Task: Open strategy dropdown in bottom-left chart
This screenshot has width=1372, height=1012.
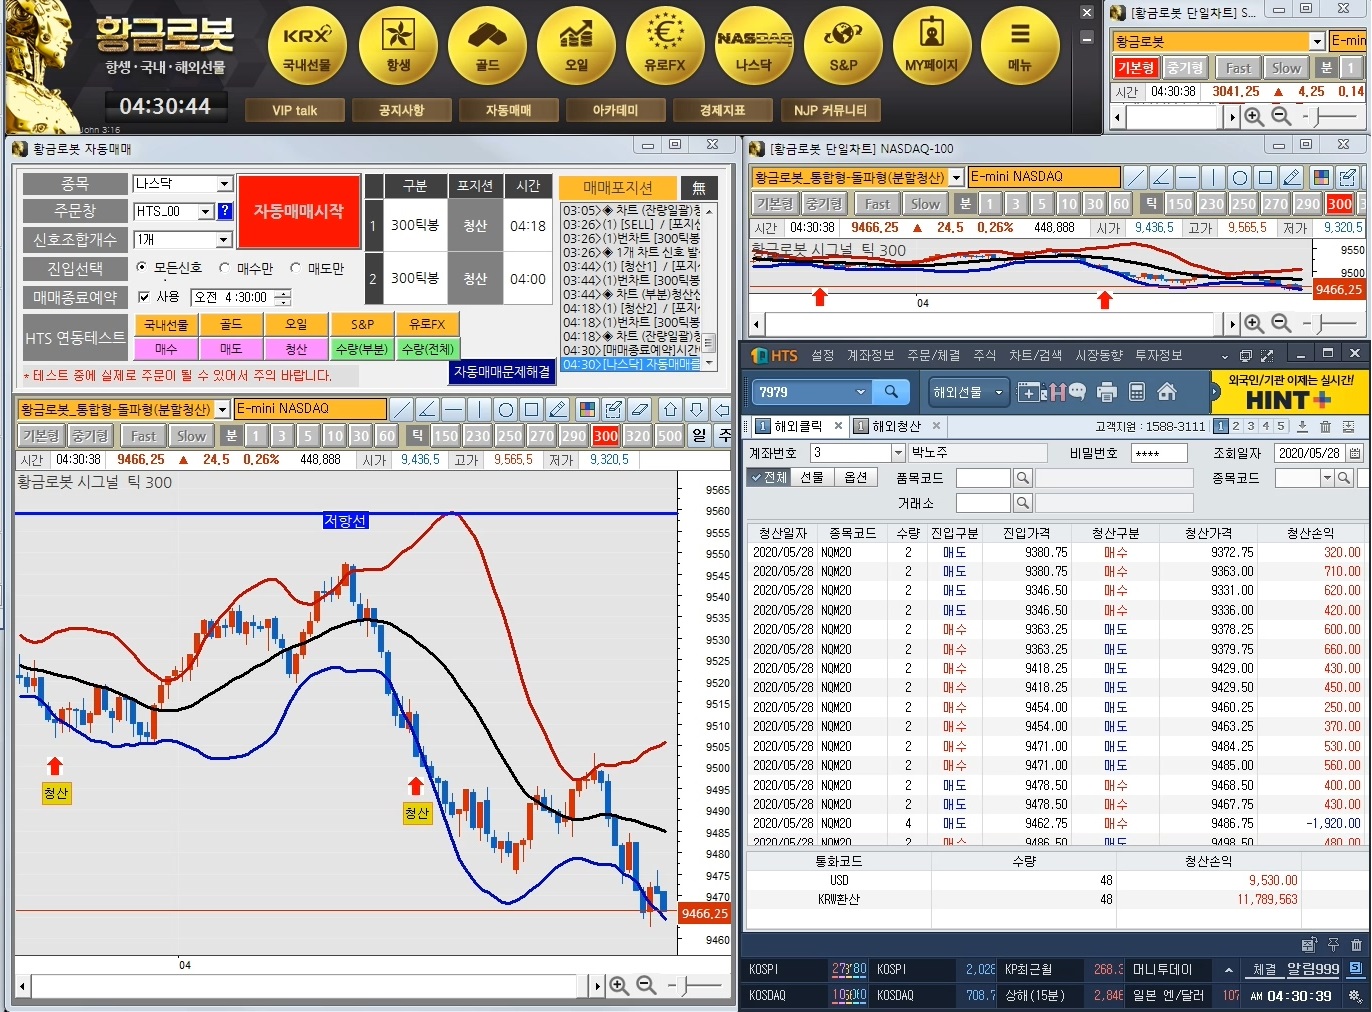Action: (222, 409)
